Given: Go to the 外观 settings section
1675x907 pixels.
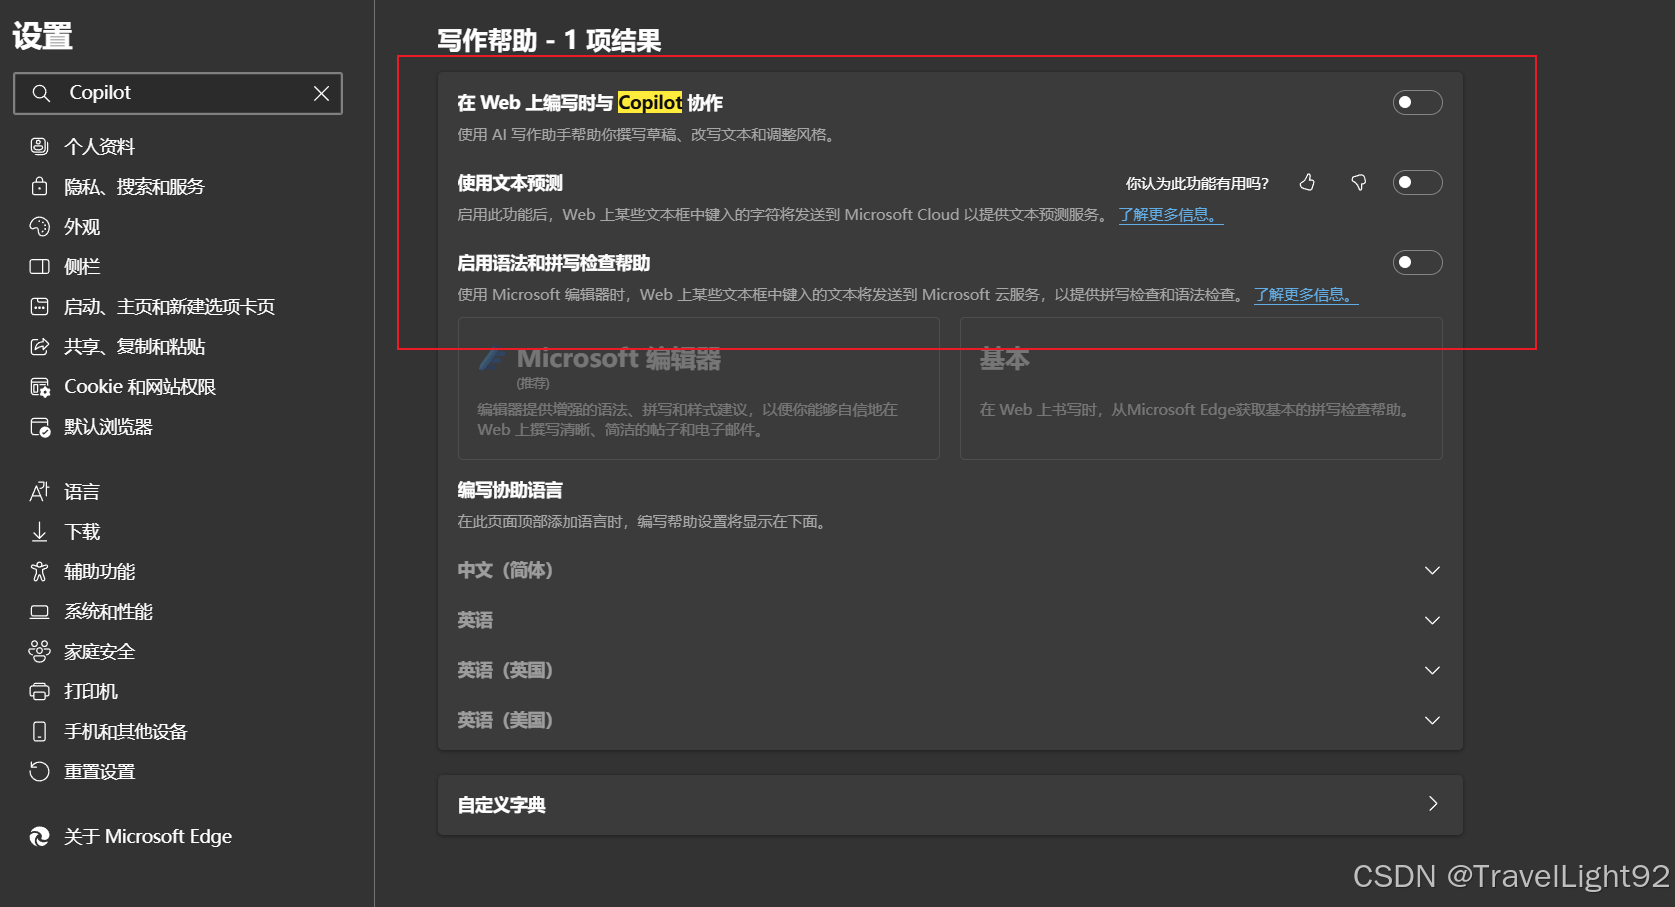Looking at the screenshot, I should click(x=82, y=226).
